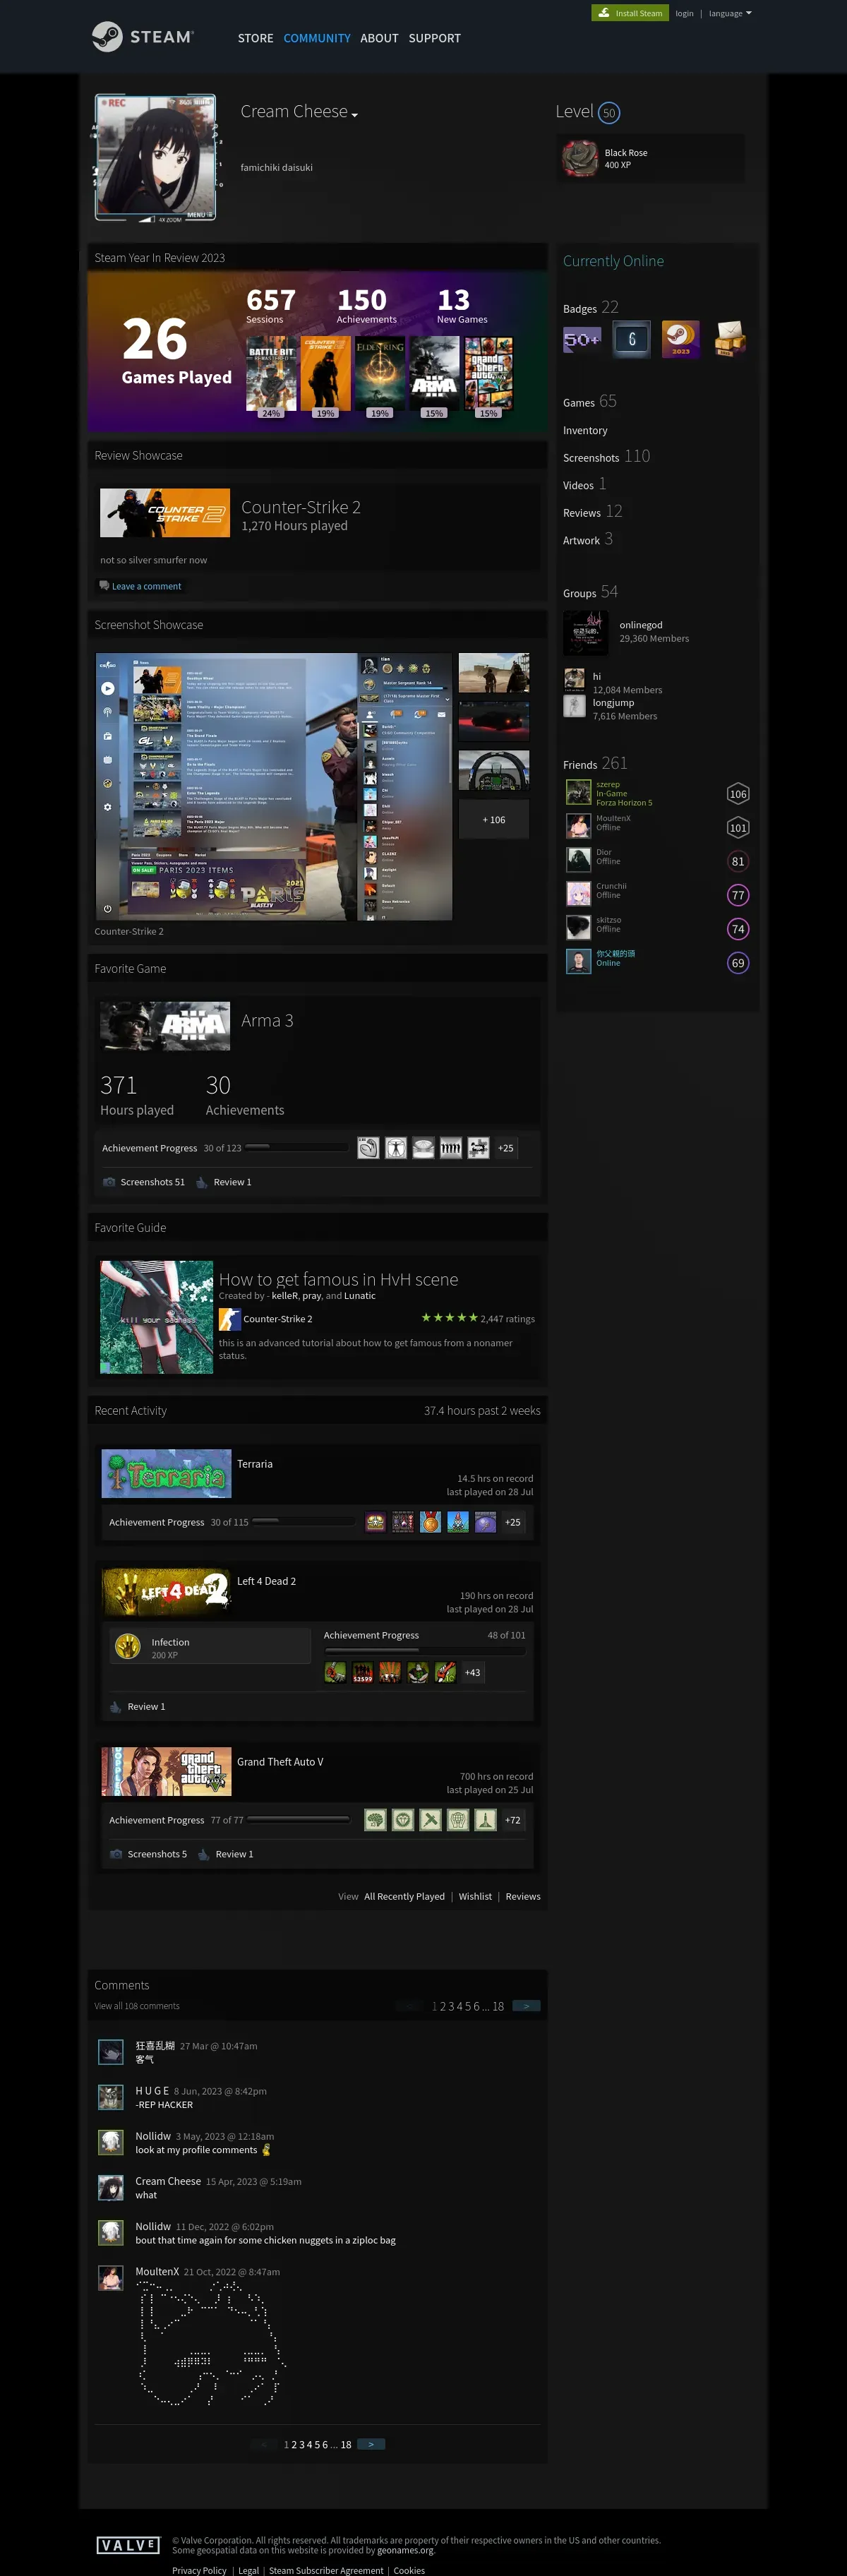Click first Terraria achievement icon
Image resolution: width=847 pixels, height=2576 pixels.
tap(375, 1522)
